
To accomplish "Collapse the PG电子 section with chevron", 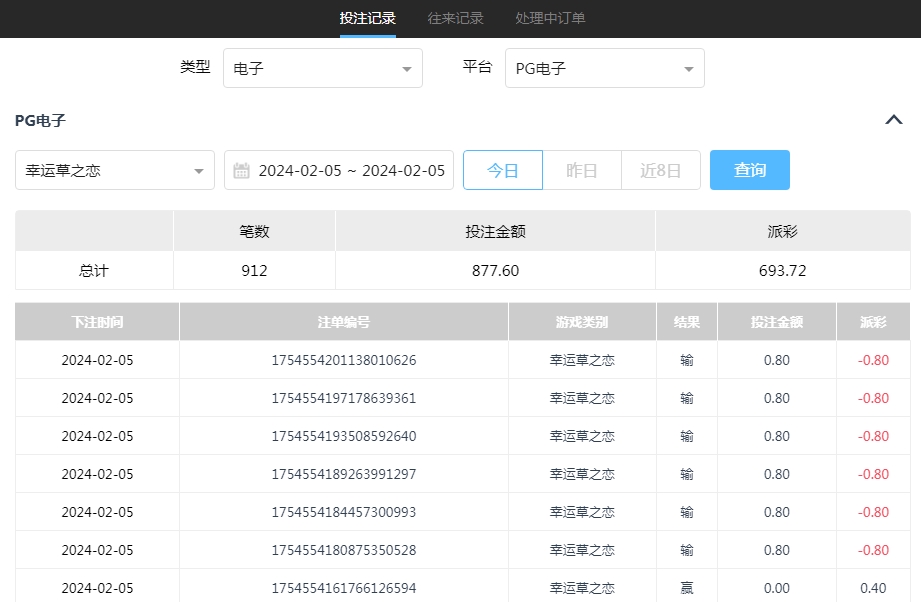I will click(894, 120).
